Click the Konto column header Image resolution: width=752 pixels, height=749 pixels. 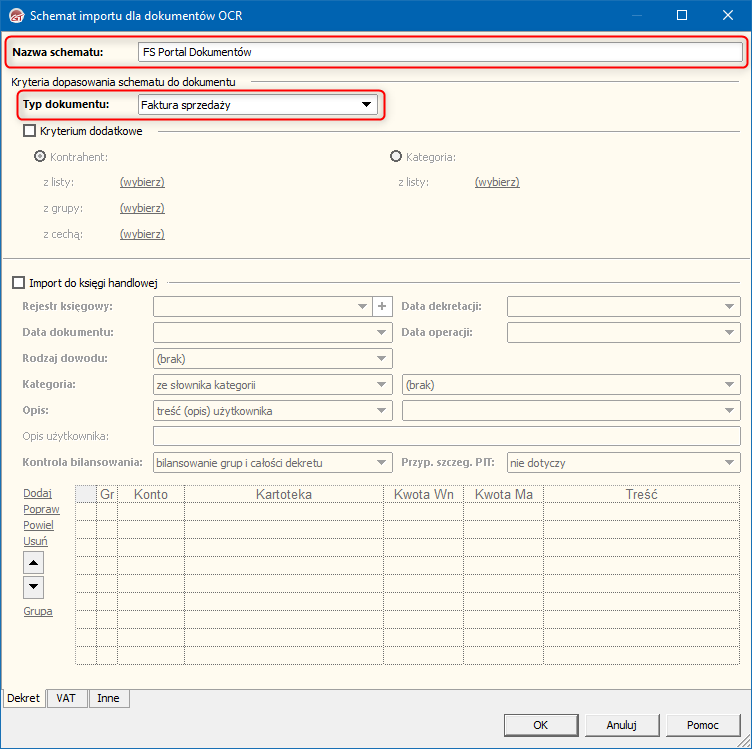coord(151,494)
